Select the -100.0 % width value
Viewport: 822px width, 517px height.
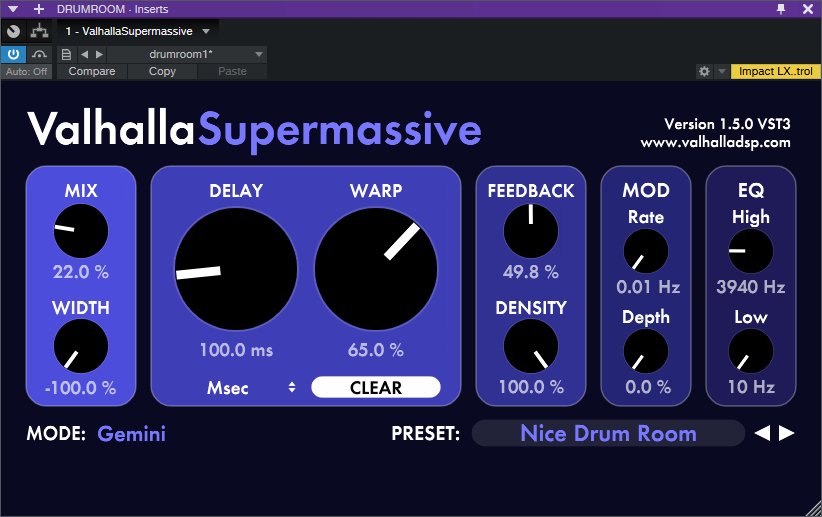[80, 387]
